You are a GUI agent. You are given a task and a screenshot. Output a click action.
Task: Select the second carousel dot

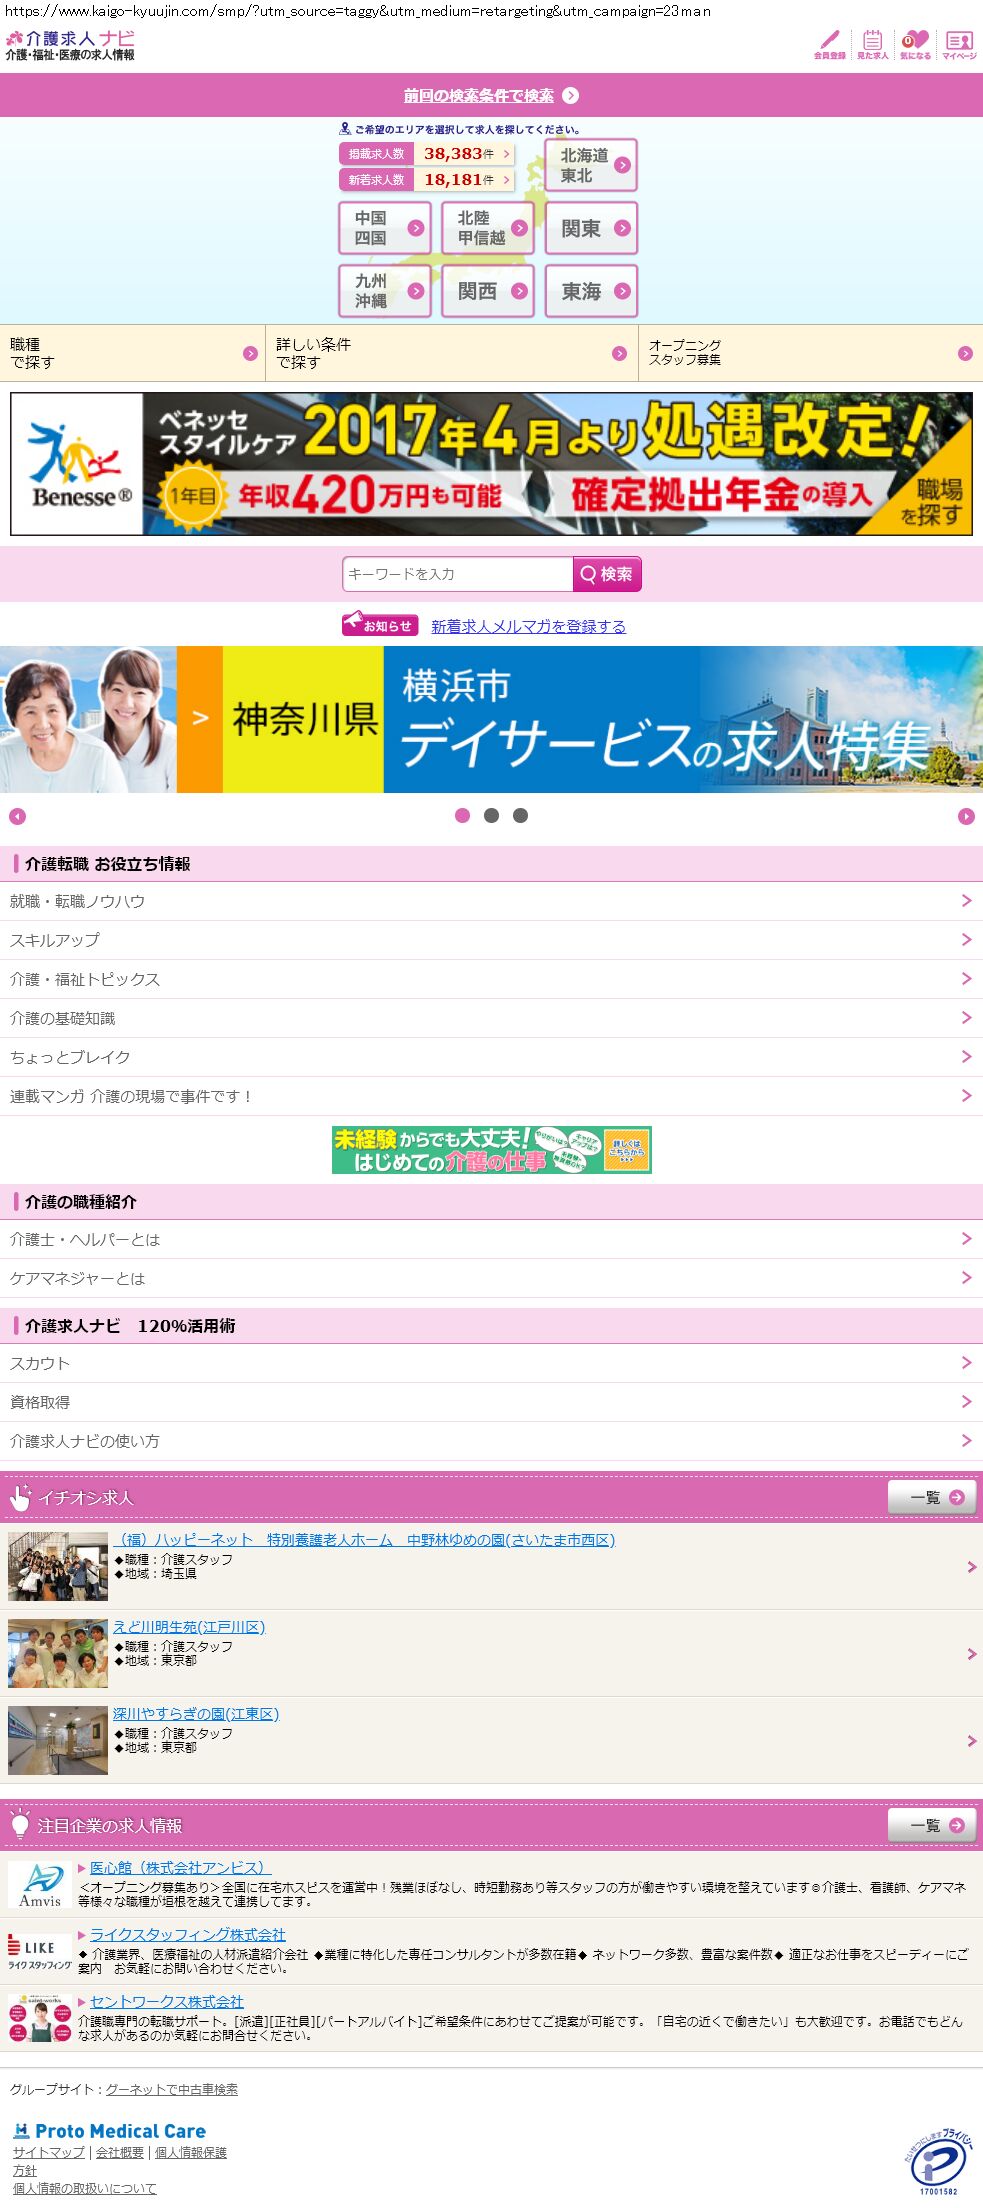coord(491,816)
